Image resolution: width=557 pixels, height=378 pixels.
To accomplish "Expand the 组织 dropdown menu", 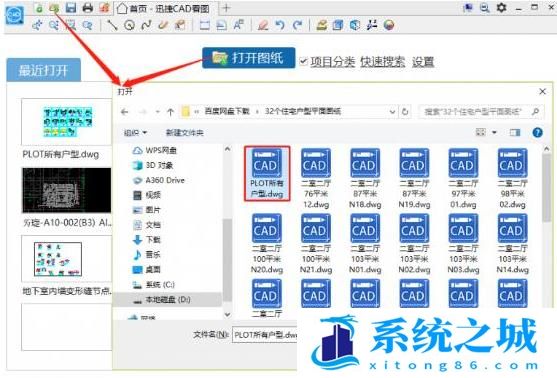I will coord(135,133).
